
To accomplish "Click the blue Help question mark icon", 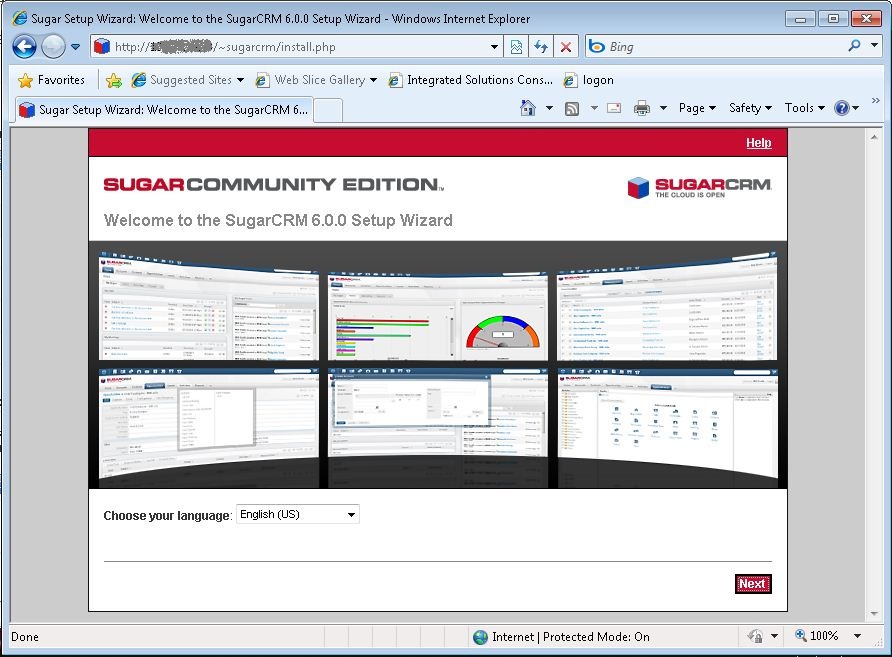I will (841, 108).
